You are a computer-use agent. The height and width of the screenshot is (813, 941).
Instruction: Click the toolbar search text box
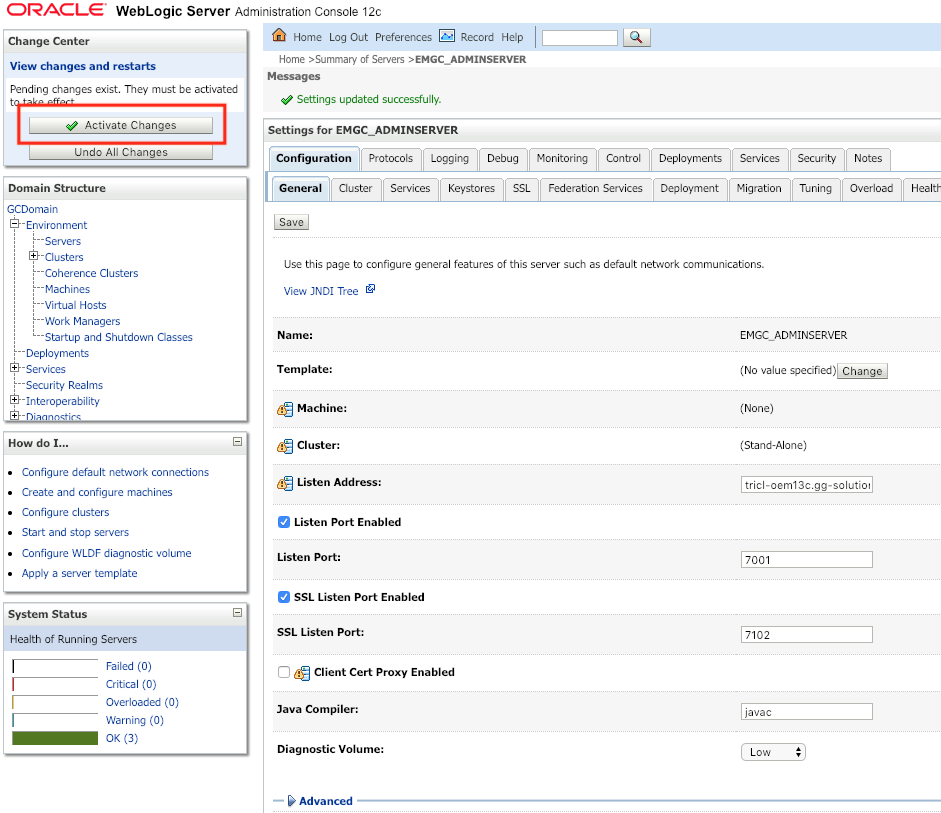580,38
